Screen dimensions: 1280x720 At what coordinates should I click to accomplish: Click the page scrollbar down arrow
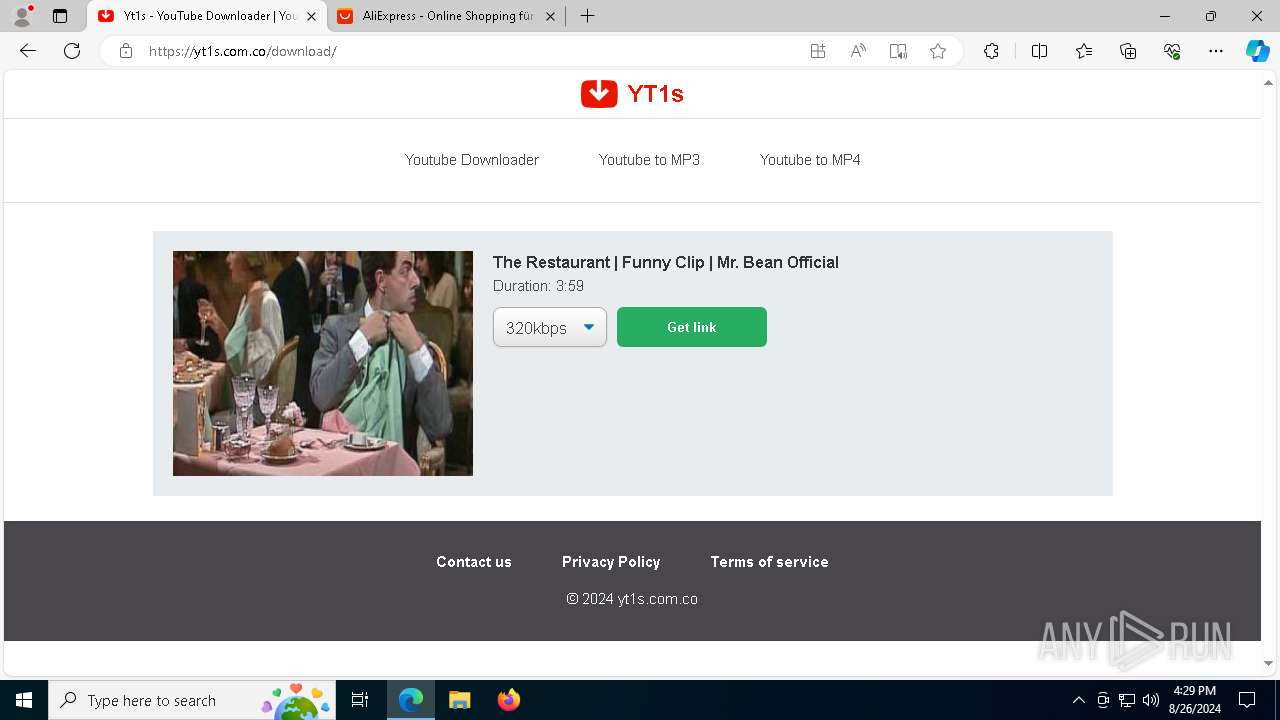(x=1269, y=663)
